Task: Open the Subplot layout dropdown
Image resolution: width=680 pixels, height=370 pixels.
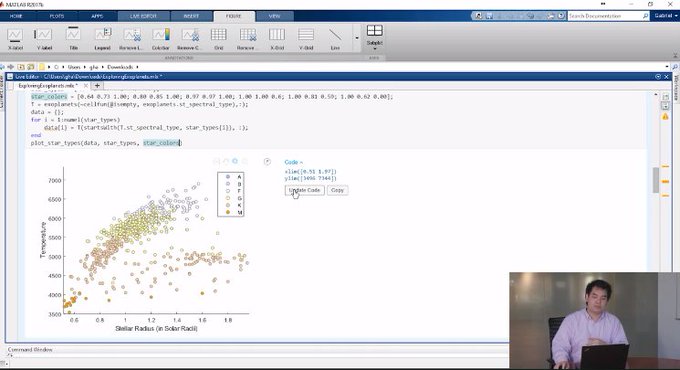Action: (374, 37)
